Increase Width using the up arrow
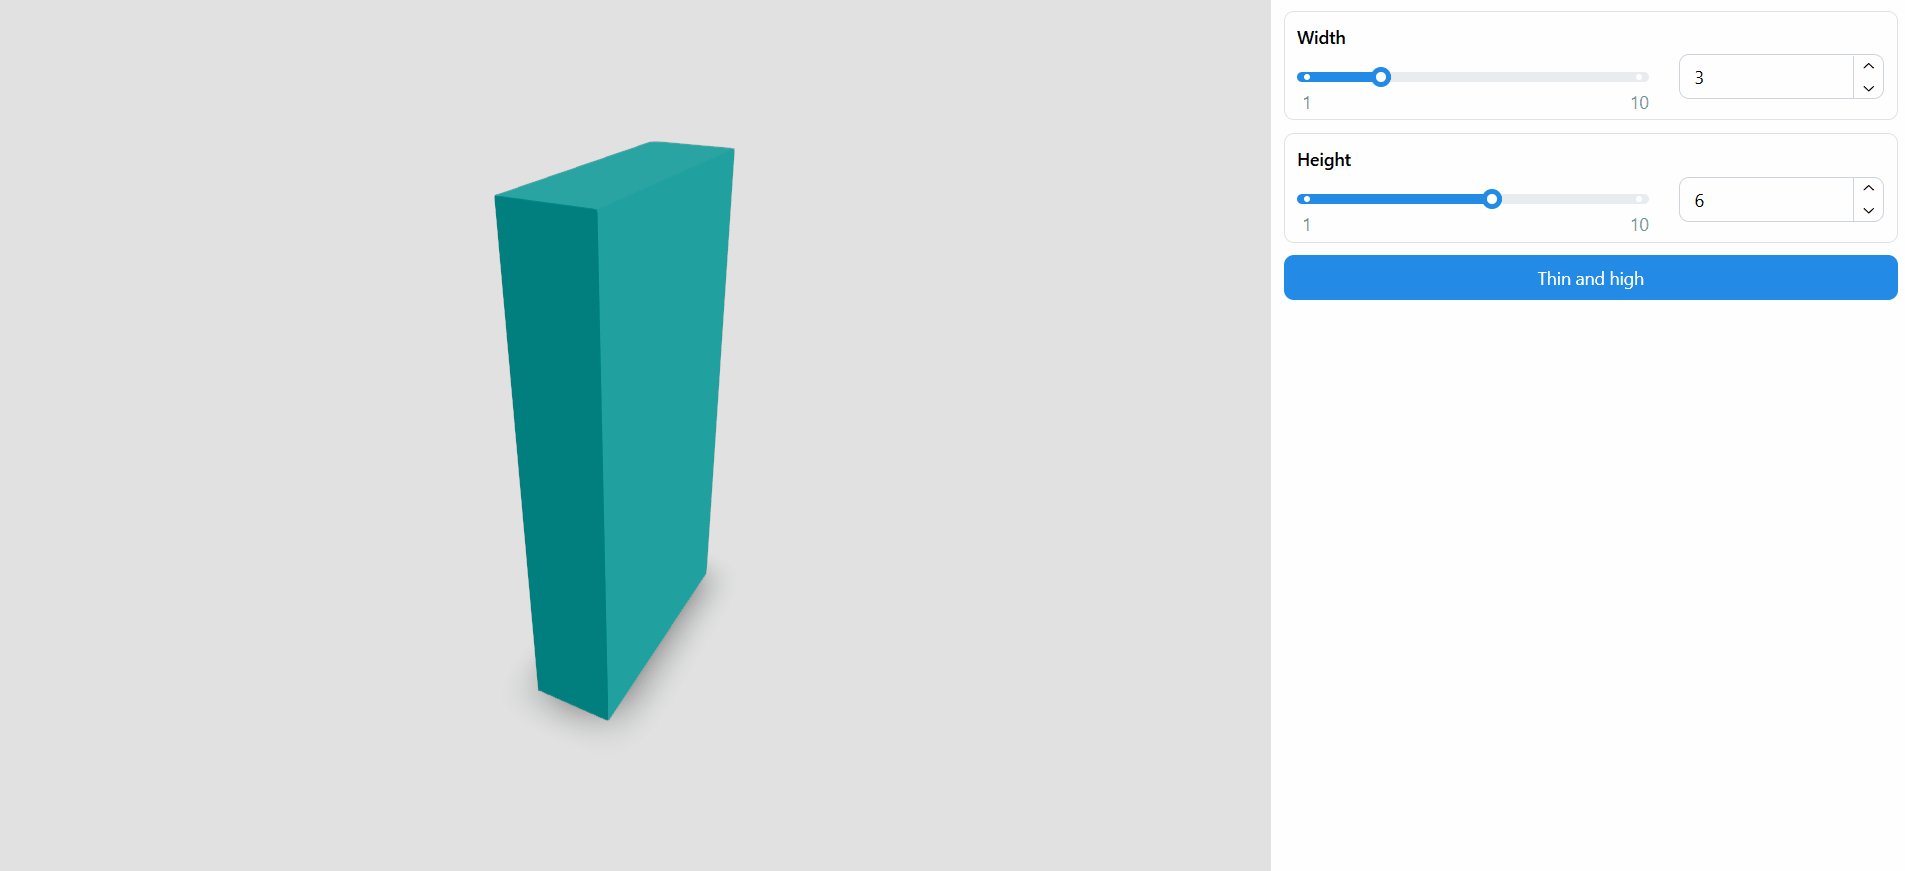Viewport: 1905px width, 871px height. click(x=1868, y=66)
